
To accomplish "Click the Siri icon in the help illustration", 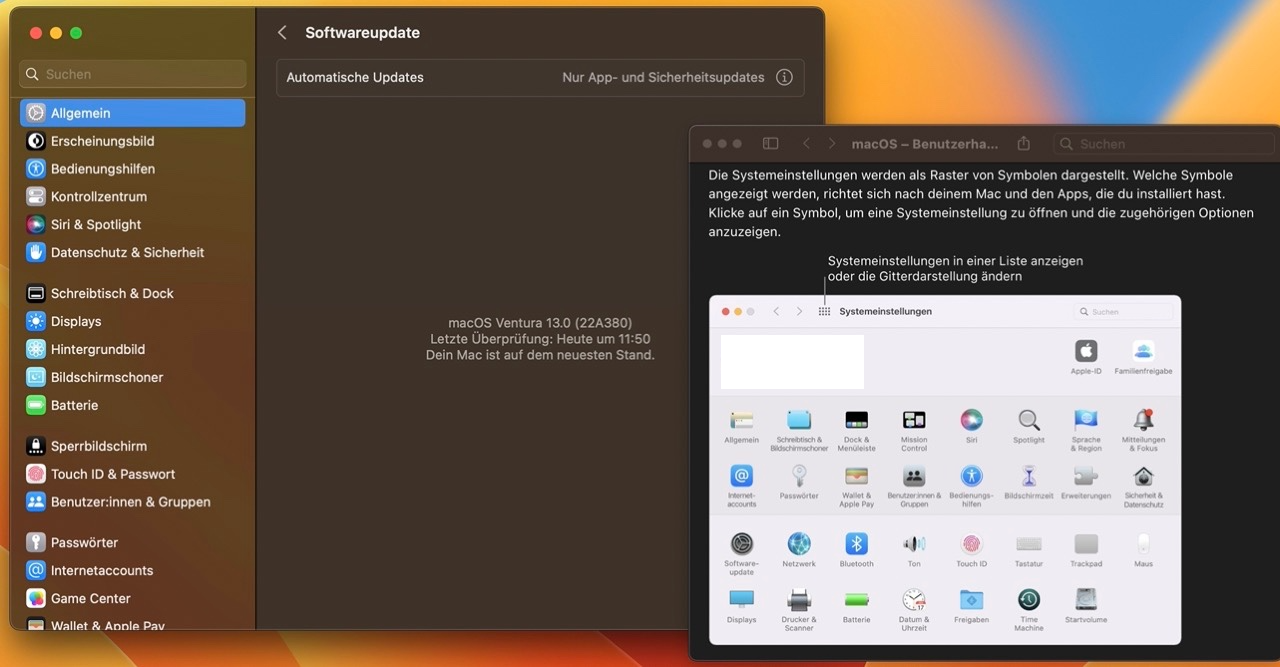I will (971, 420).
